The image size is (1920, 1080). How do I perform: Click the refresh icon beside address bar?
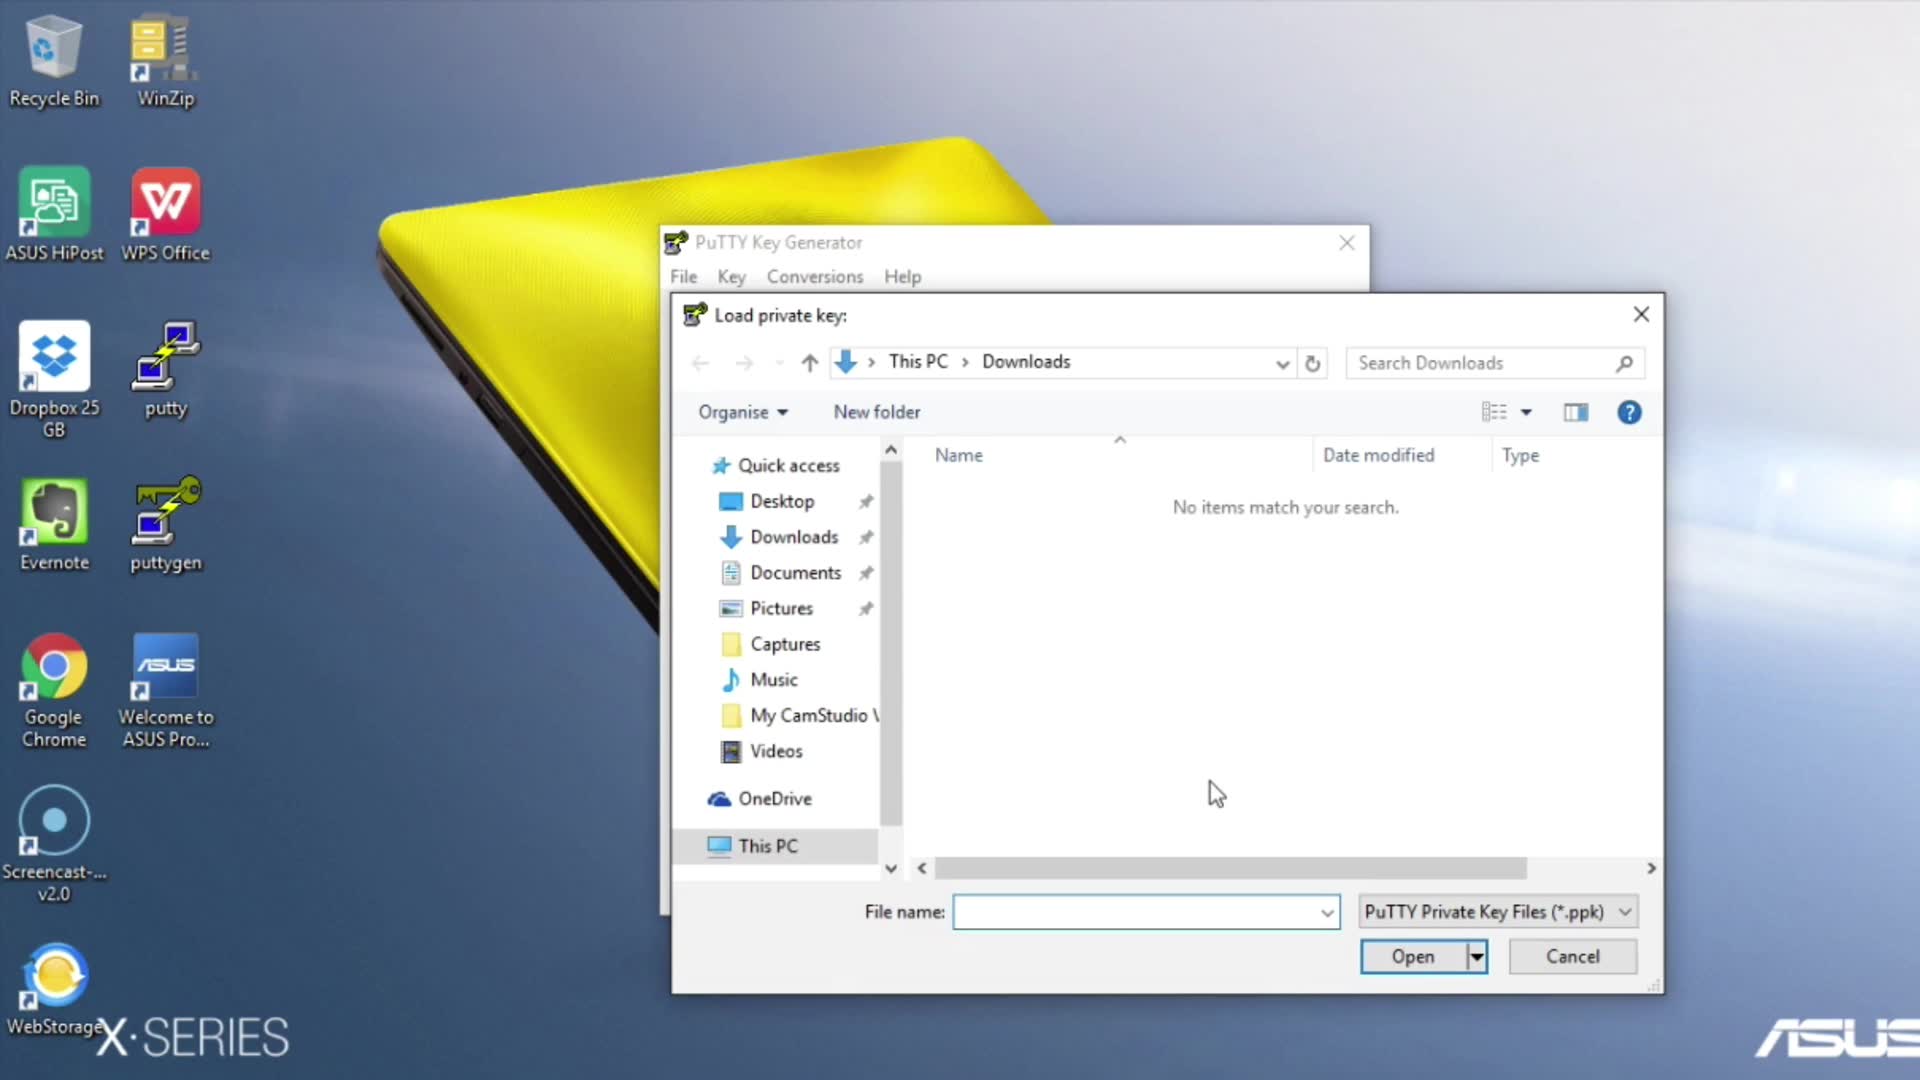1312,363
